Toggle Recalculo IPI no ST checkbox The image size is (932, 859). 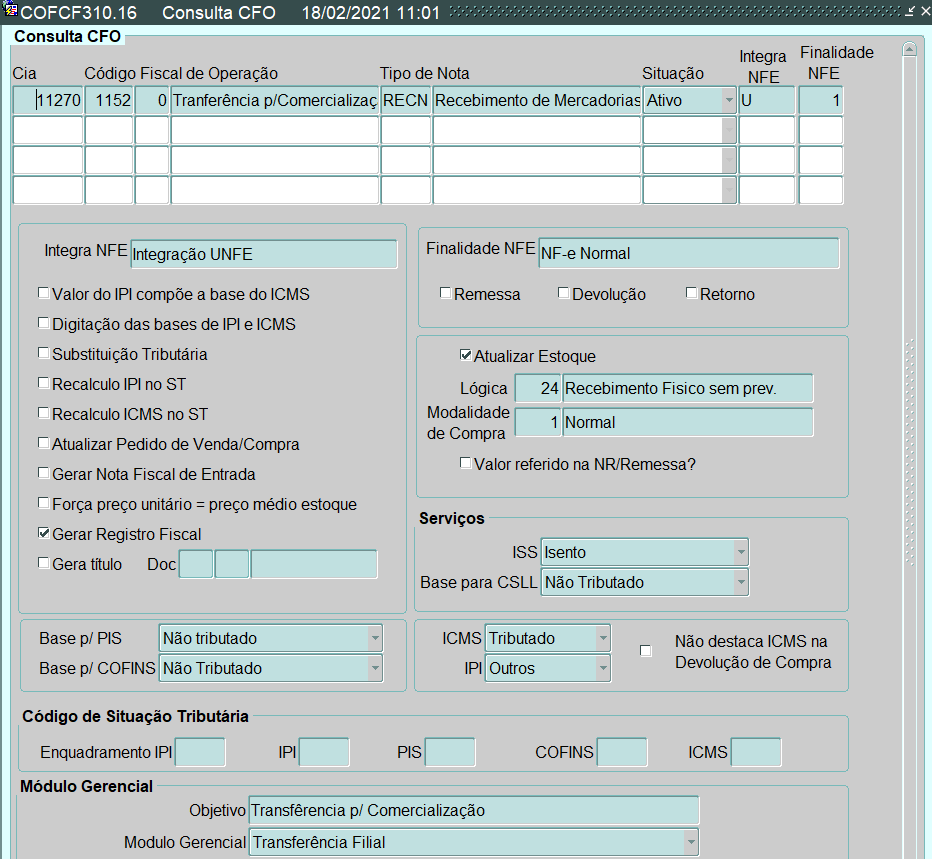click(43, 383)
